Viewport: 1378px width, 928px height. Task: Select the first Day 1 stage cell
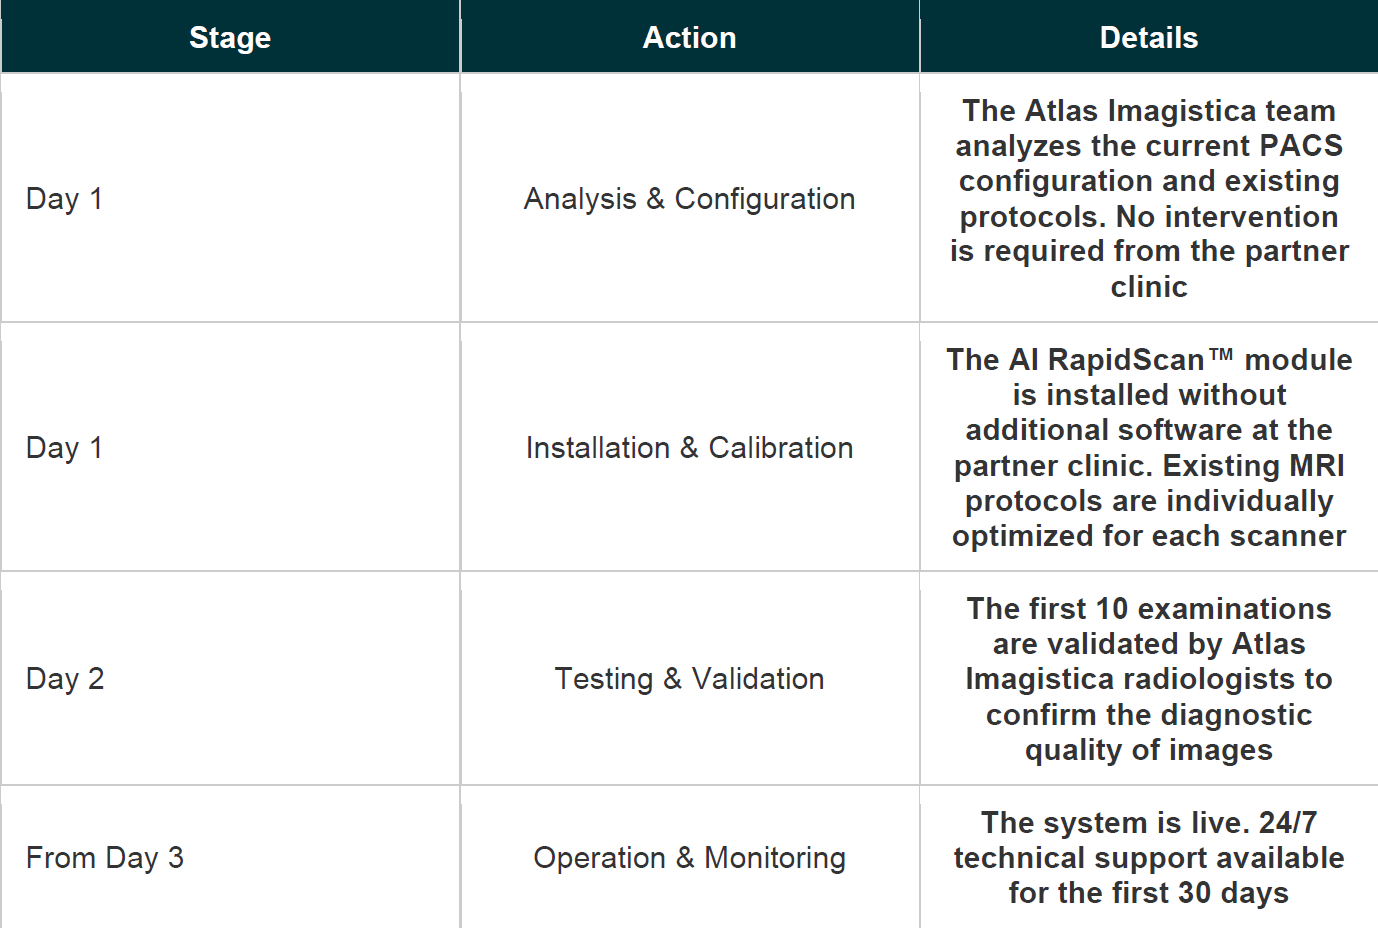click(230, 198)
